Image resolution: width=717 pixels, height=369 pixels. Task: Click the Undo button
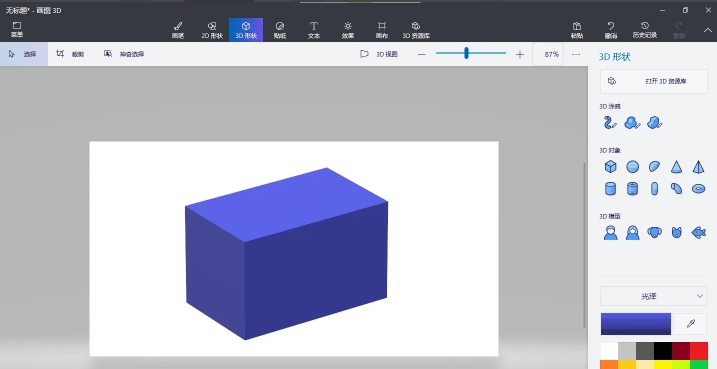coord(611,30)
